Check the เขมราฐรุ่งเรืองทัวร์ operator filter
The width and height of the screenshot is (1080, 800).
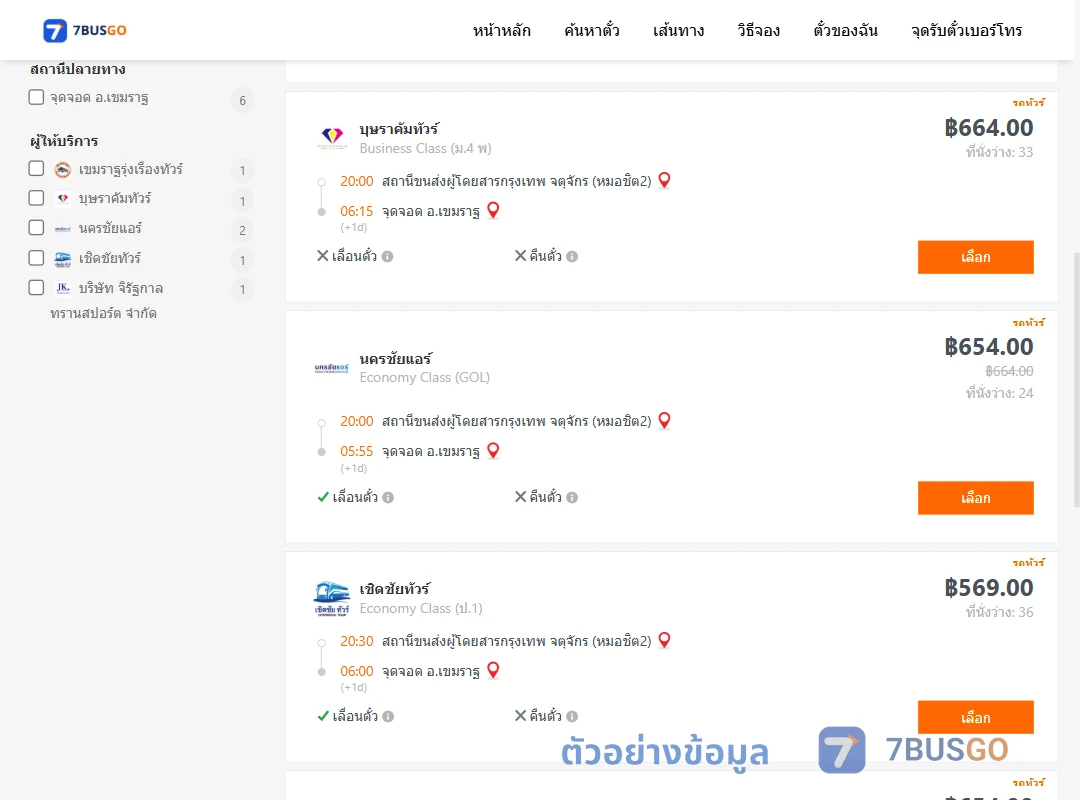(37, 169)
